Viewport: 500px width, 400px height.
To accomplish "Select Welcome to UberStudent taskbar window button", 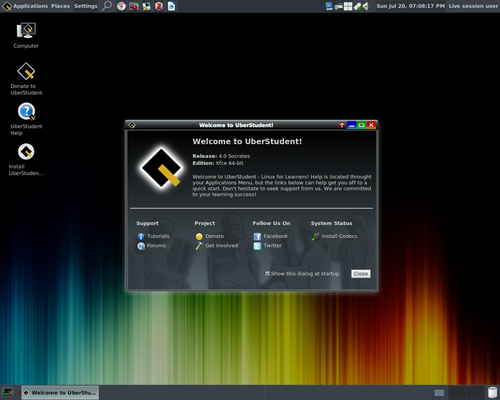I will (x=60, y=393).
